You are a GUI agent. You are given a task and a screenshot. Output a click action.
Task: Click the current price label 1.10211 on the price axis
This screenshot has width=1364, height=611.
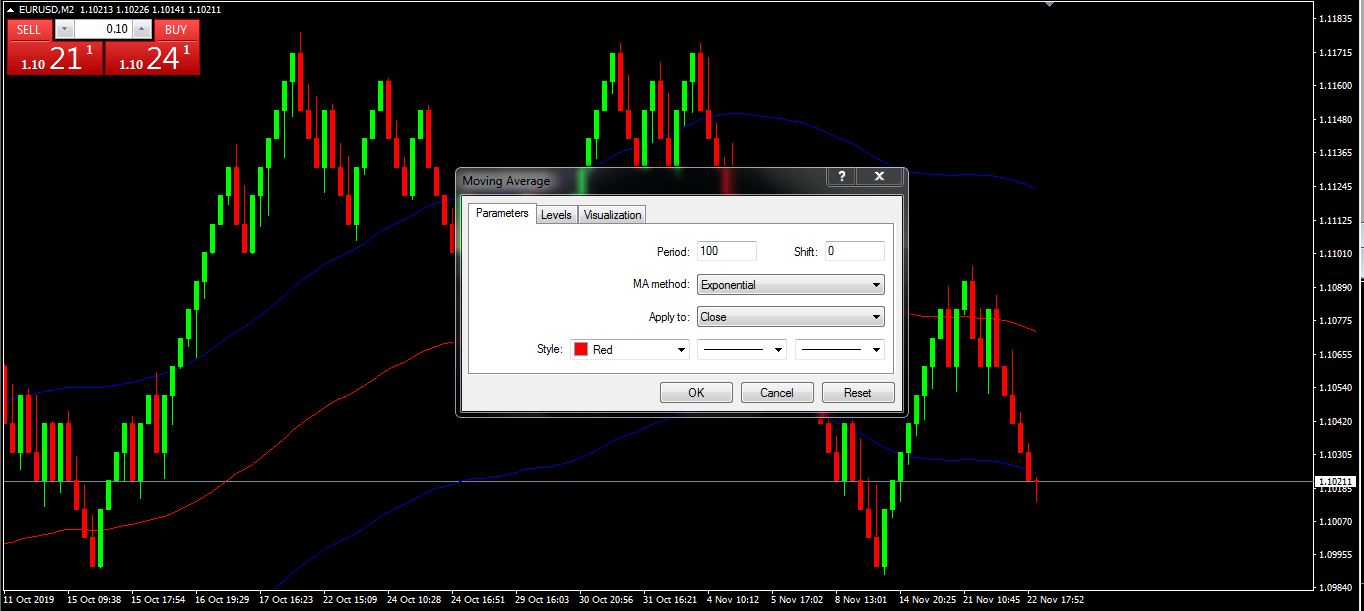(1335, 482)
